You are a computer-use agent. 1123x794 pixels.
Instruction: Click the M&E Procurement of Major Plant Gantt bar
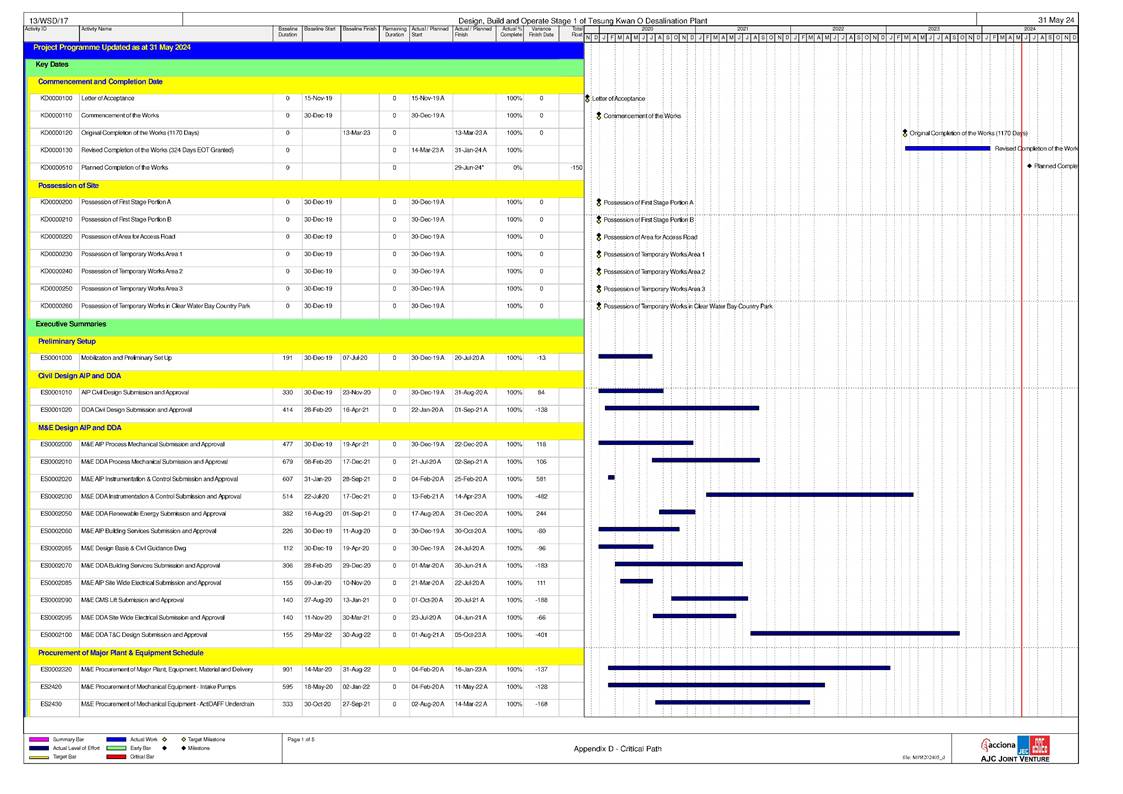tap(748, 668)
